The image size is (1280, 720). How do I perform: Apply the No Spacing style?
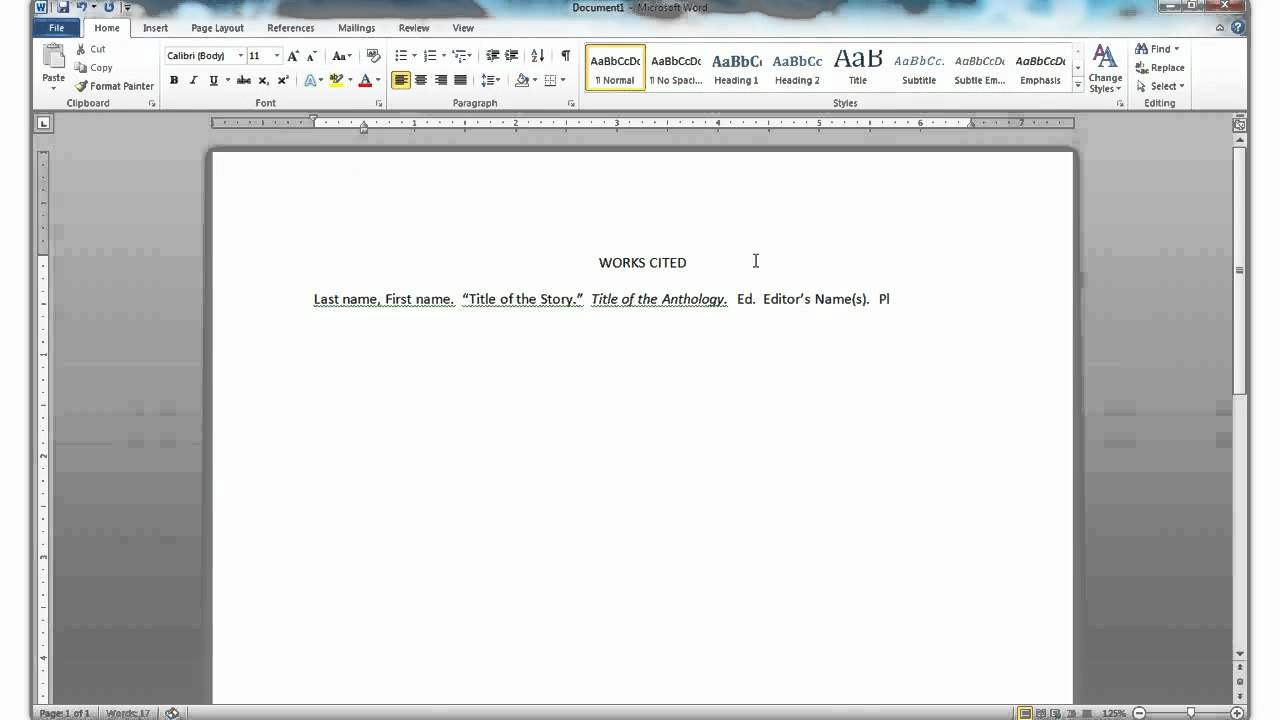coord(676,68)
